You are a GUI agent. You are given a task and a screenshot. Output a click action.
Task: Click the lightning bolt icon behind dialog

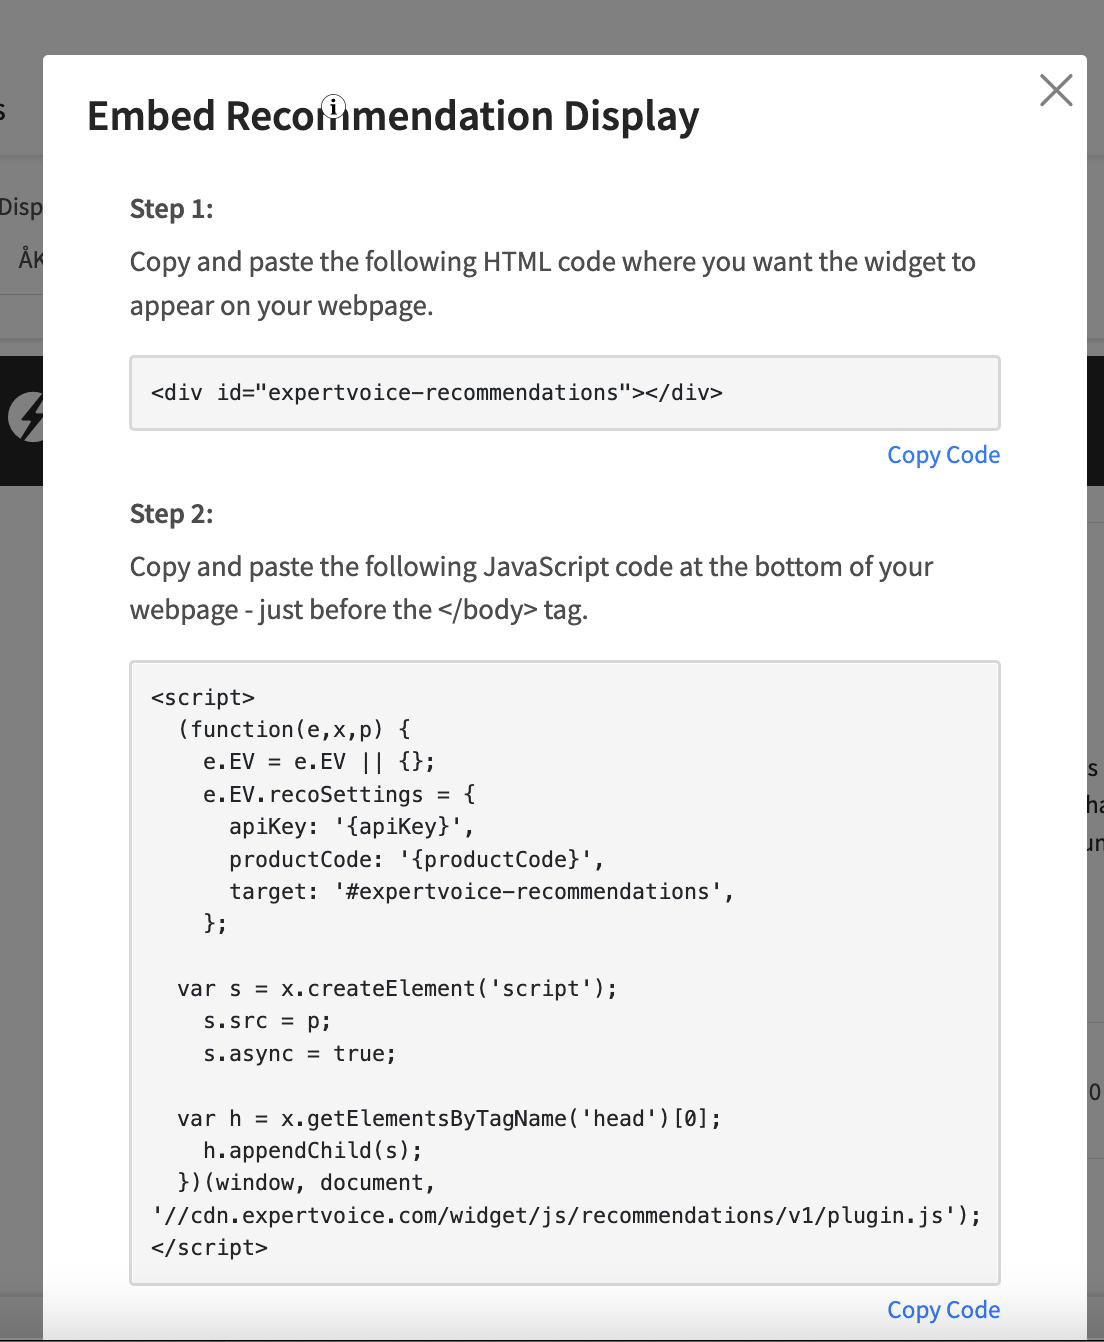pyautogui.click(x=26, y=417)
